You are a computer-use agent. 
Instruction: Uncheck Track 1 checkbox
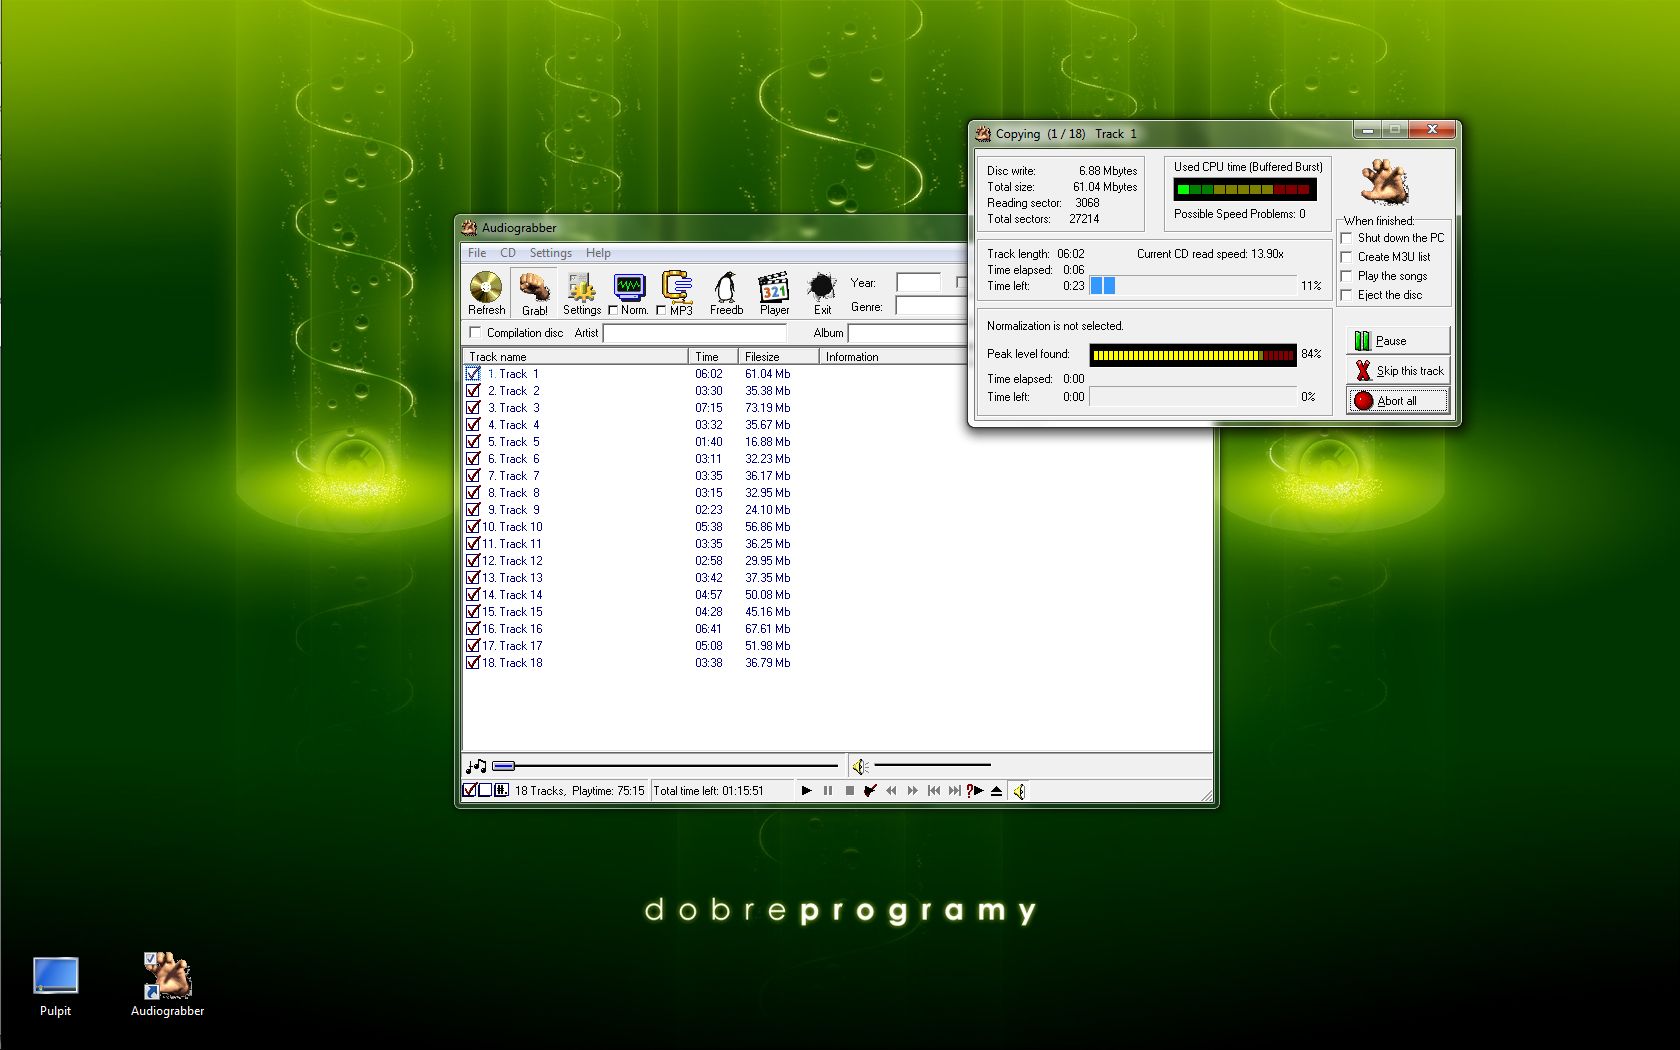click(x=473, y=374)
